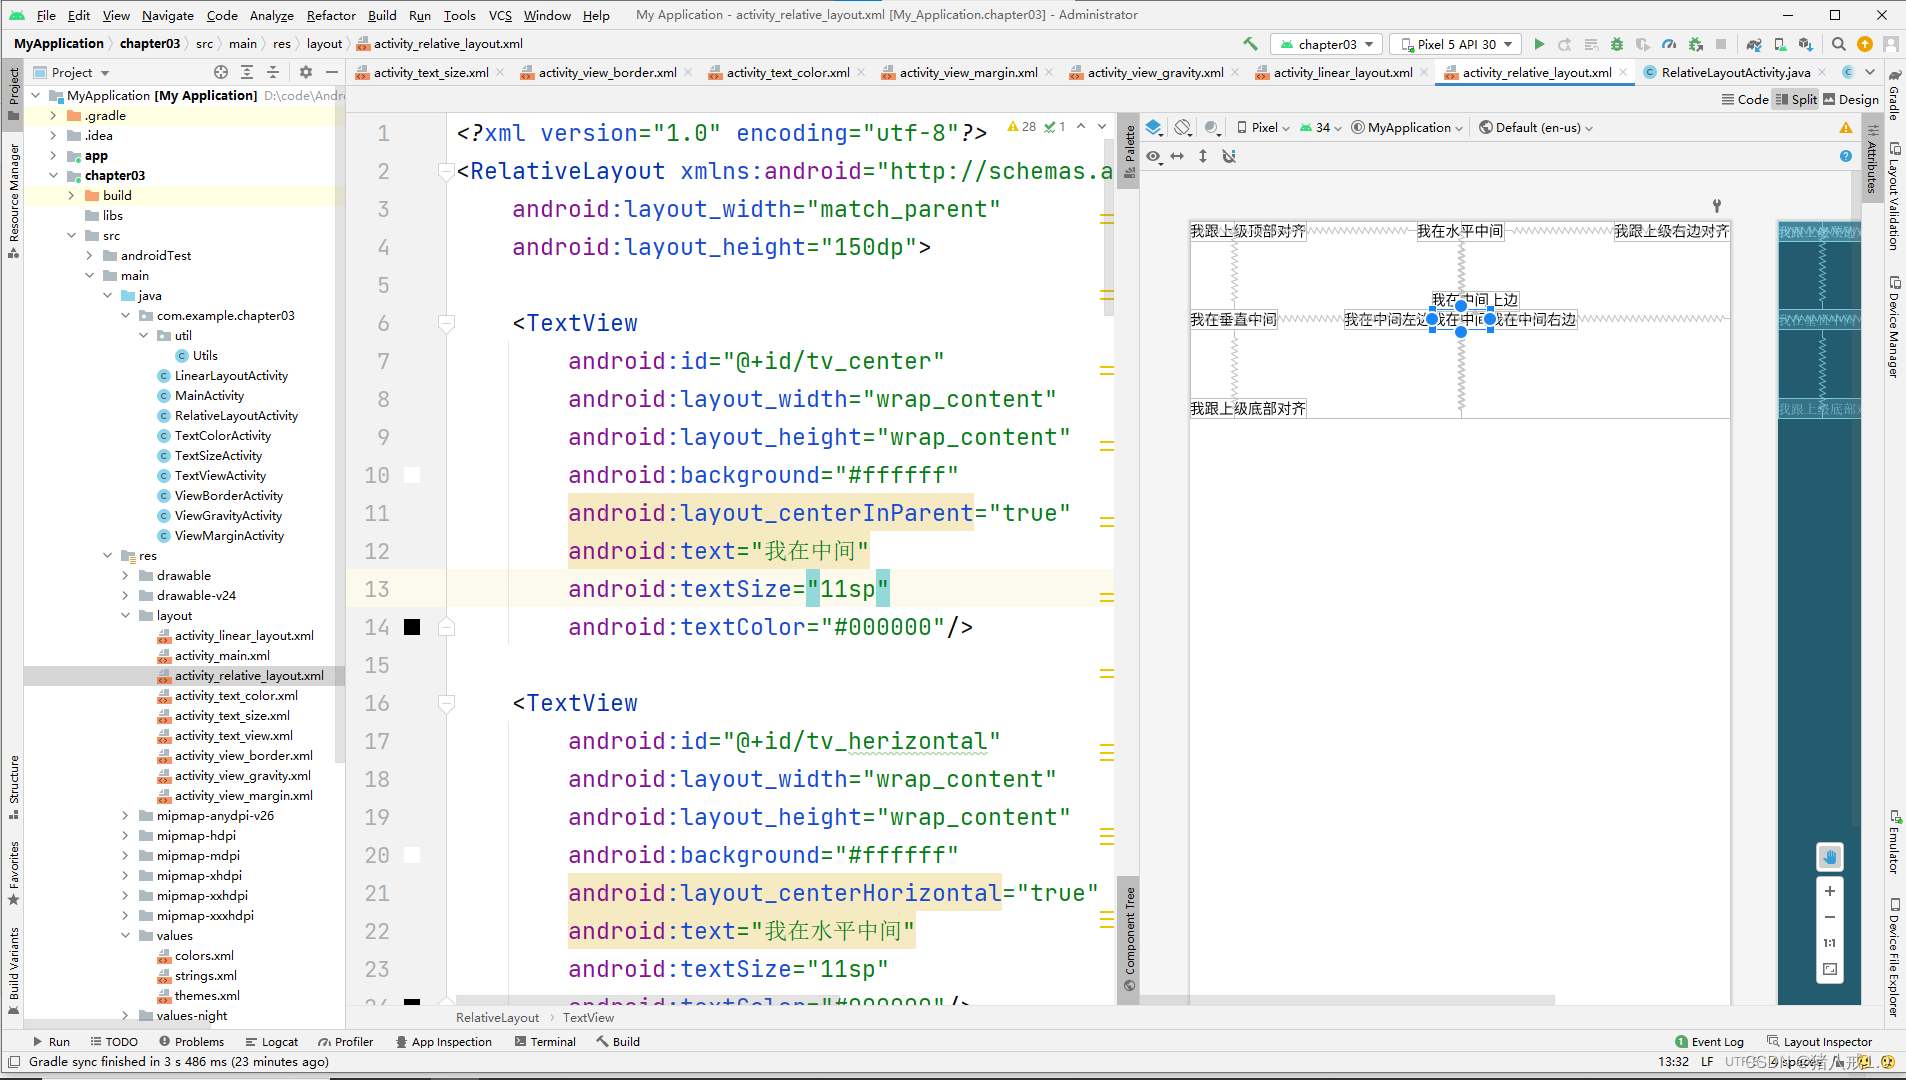The height and width of the screenshot is (1080, 1906).
Task: Open the MyApplication theme dropdown
Action: 1407,127
